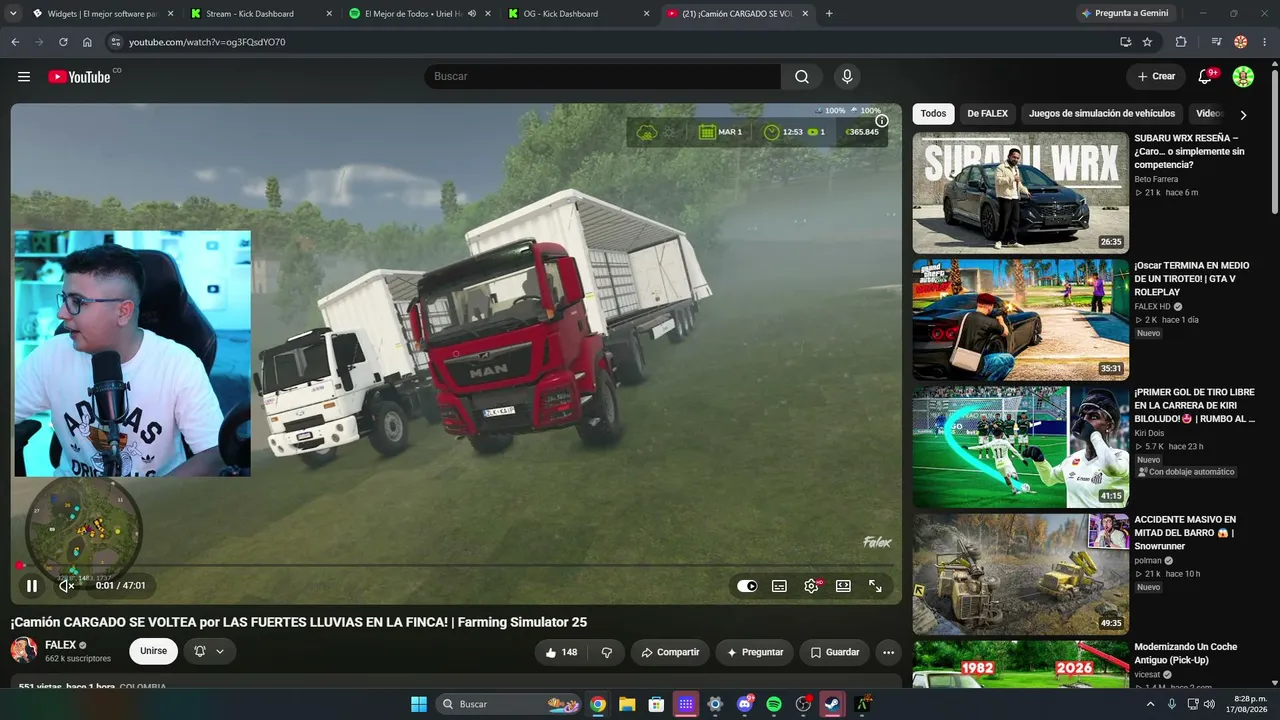This screenshot has width=1280, height=720.
Task: Switch to Stream - Kick Dashboard tab
Action: 260,14
